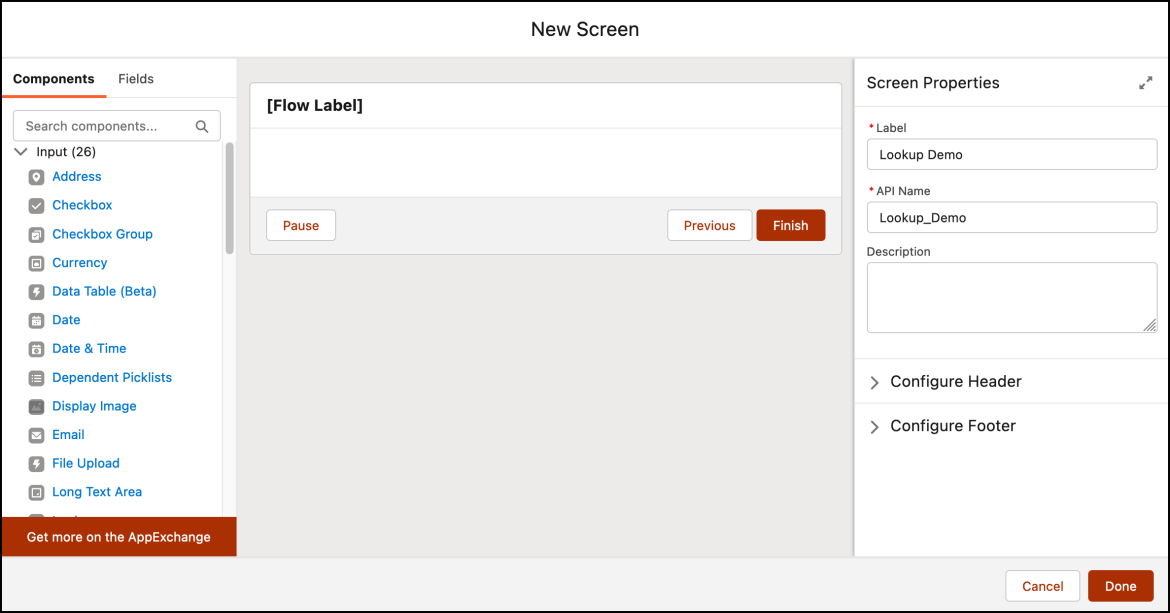The image size is (1170, 613).
Task: Click inside the Label input field
Action: coord(1011,154)
